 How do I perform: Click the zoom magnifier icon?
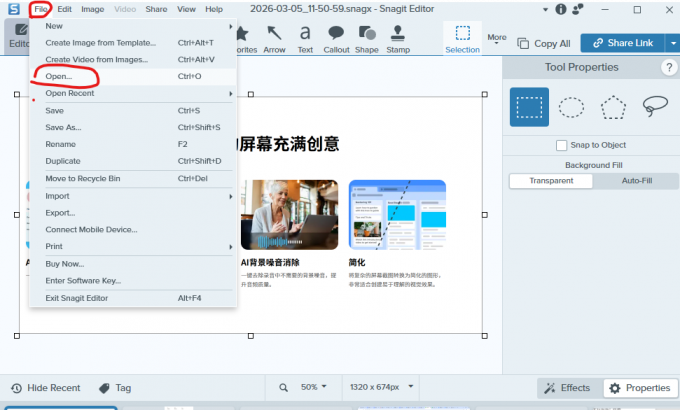click(x=283, y=387)
